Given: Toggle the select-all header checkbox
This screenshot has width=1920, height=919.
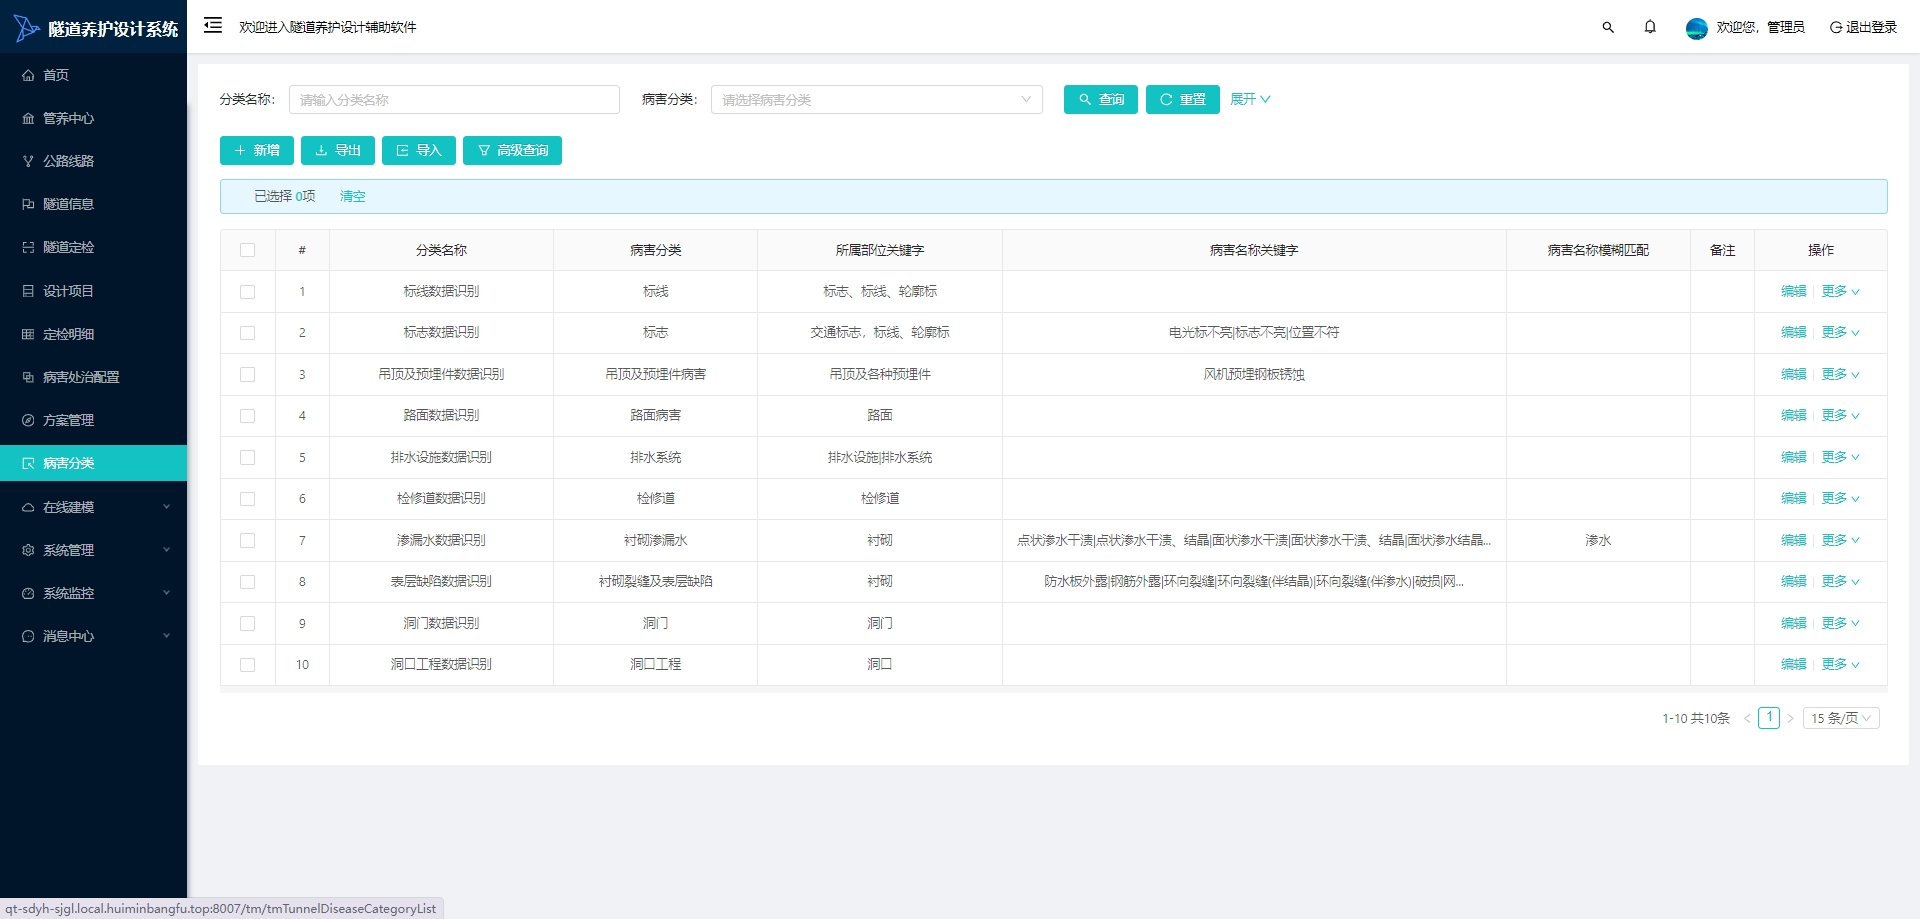Looking at the screenshot, I should (248, 250).
